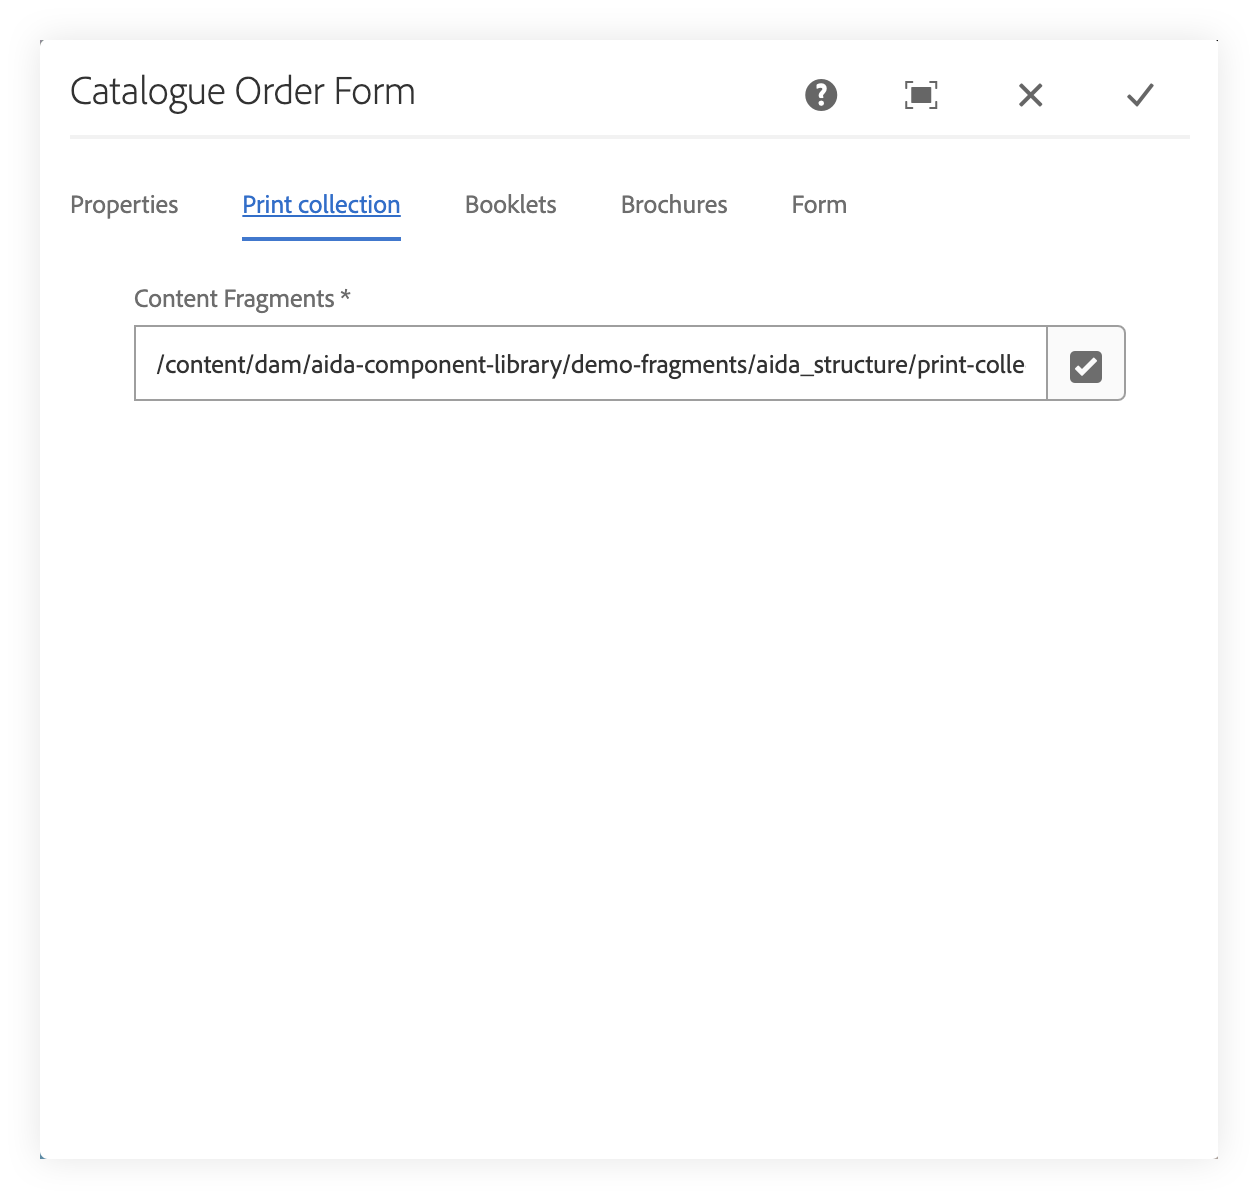The image size is (1258, 1199).
Task: Activate the screen-expand icon in the header
Action: tap(921, 95)
